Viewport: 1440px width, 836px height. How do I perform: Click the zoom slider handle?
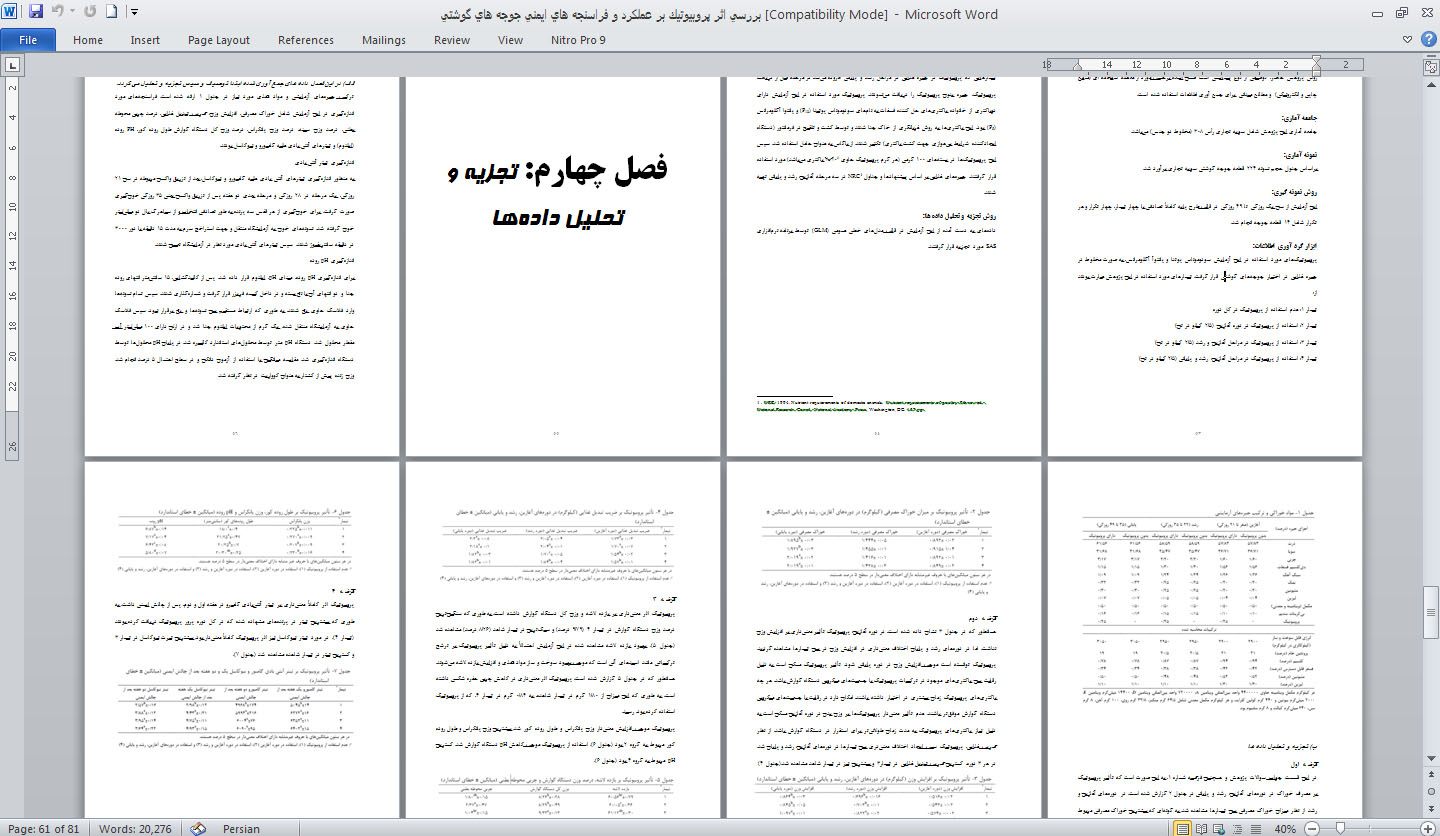[1341, 829]
